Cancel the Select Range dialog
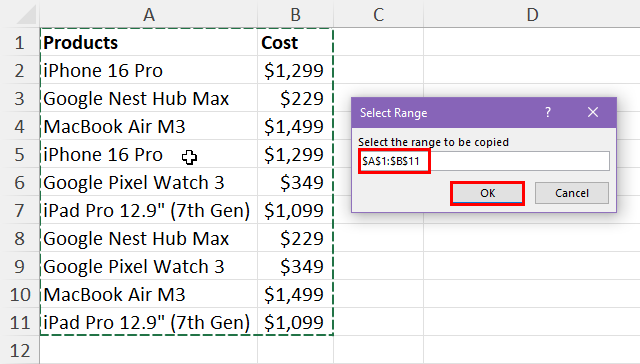The width and height of the screenshot is (640, 364). point(571,193)
